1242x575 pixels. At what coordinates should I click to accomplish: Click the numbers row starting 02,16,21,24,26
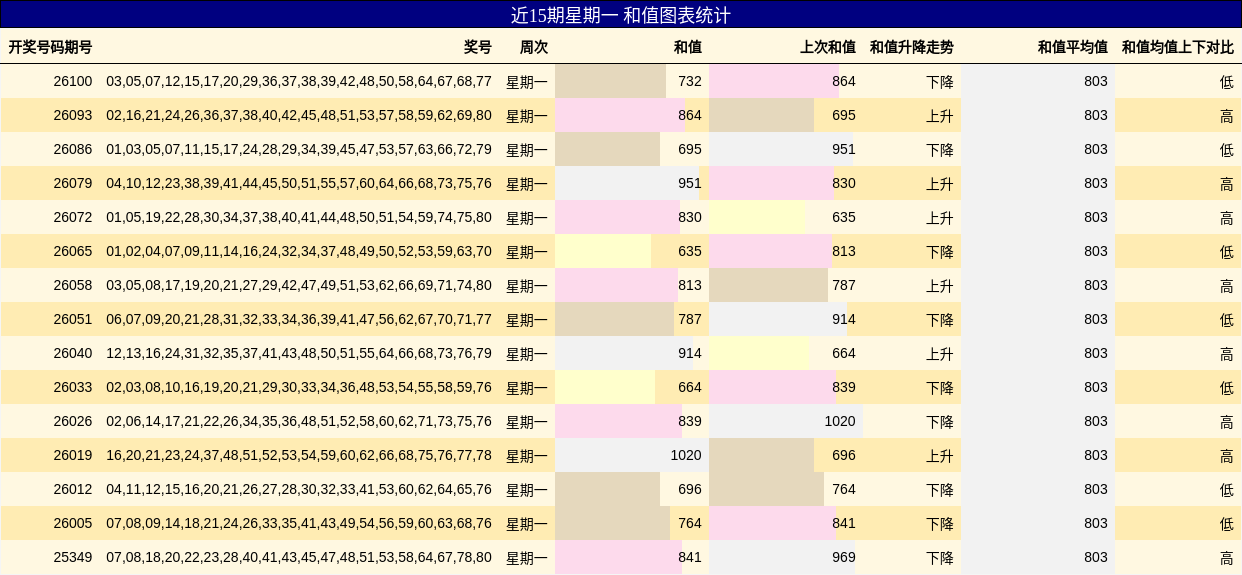[x=299, y=115]
